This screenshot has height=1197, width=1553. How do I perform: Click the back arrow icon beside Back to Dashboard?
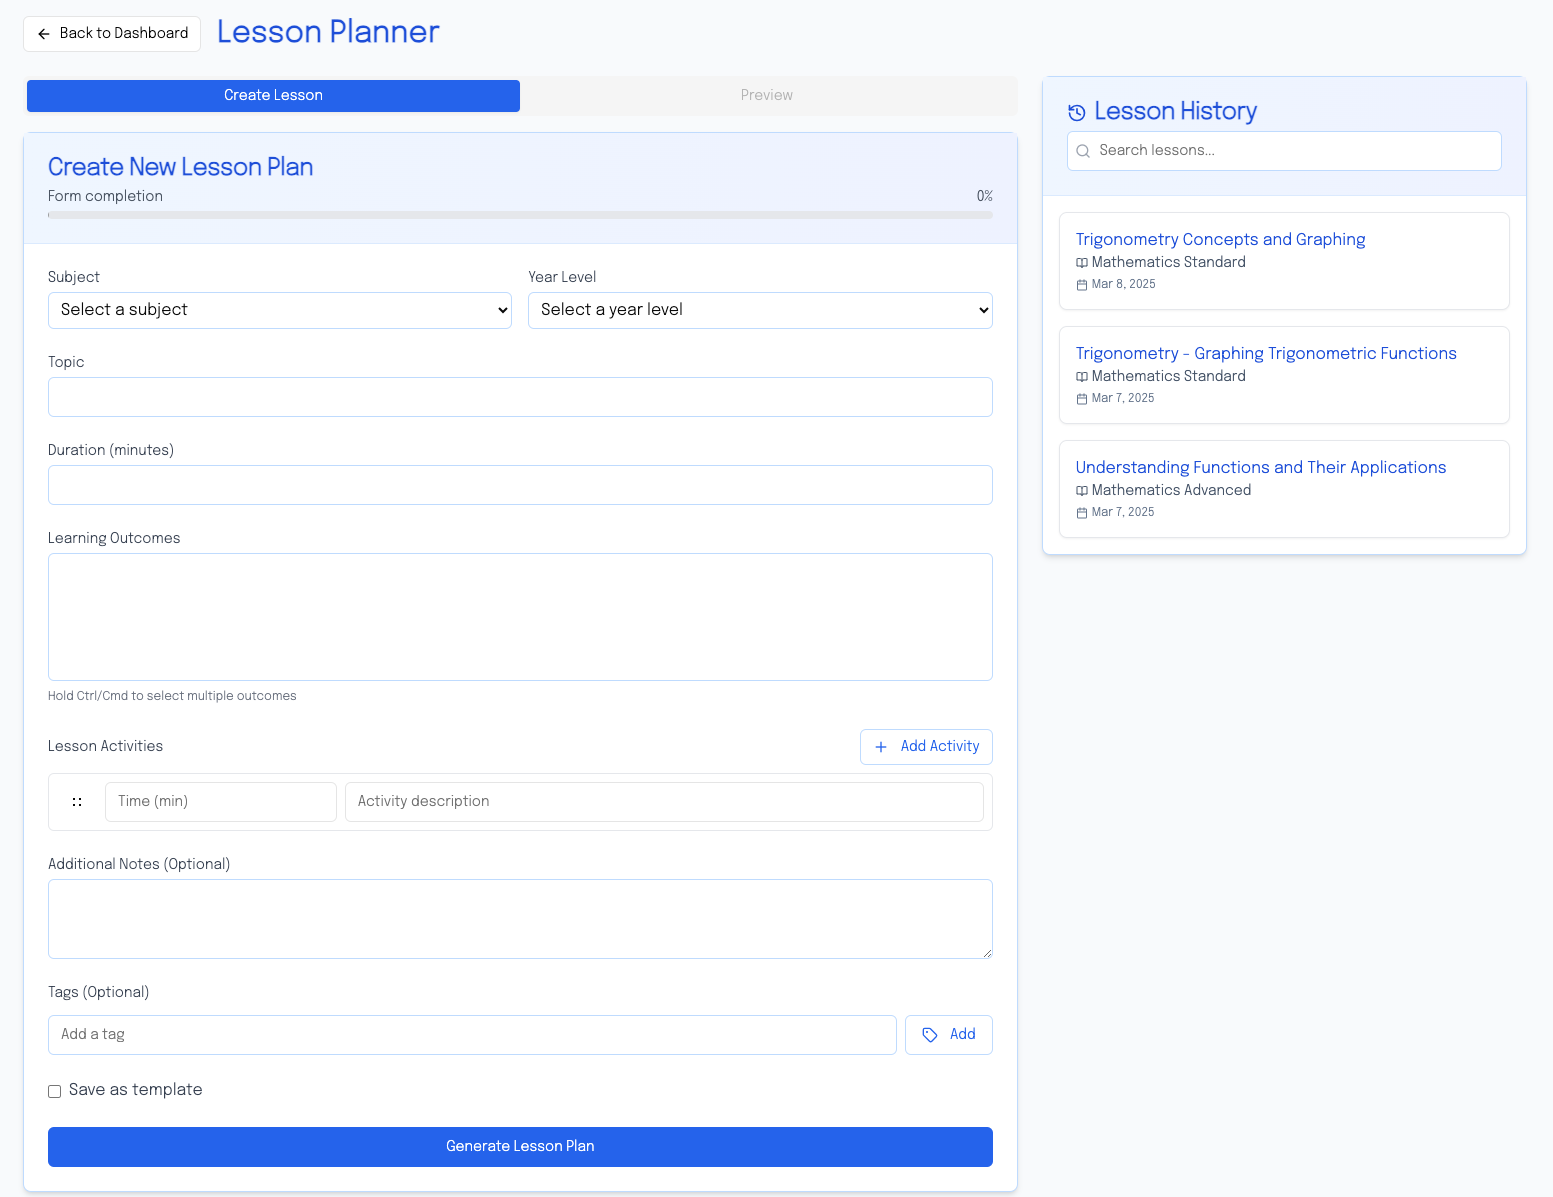pos(43,33)
